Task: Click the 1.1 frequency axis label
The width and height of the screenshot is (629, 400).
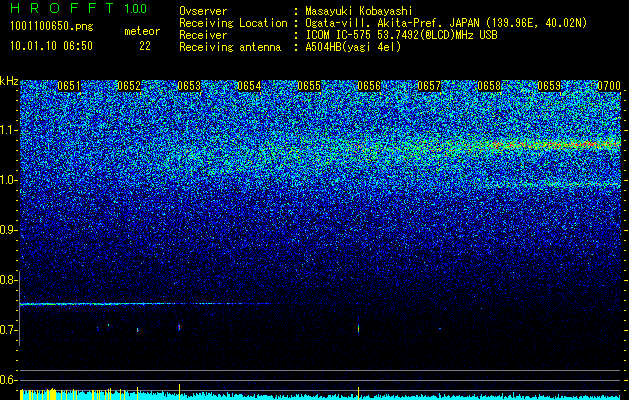Action: tap(8, 130)
